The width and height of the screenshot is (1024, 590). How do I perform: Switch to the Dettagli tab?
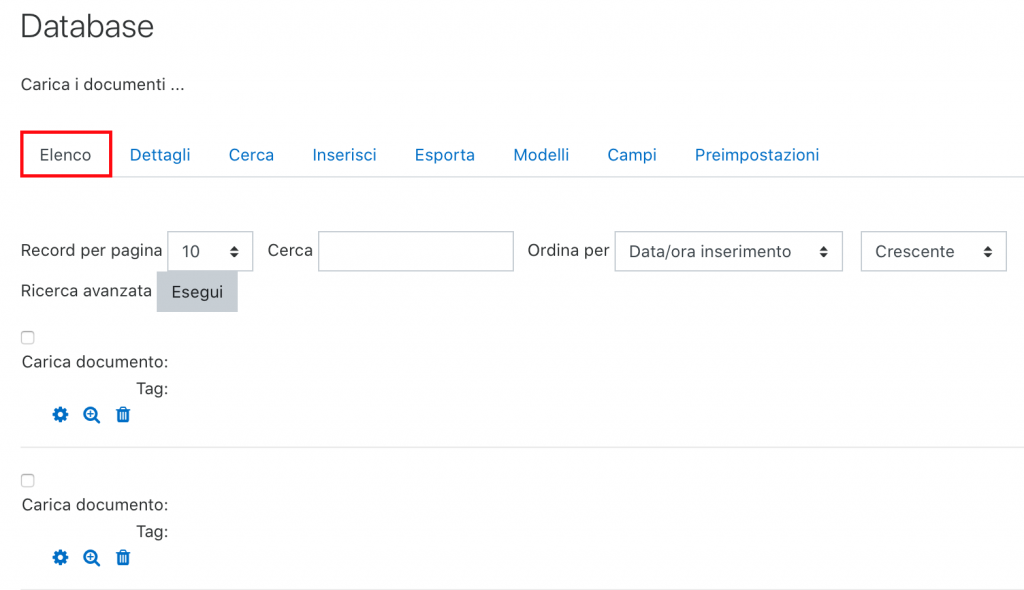click(x=160, y=155)
